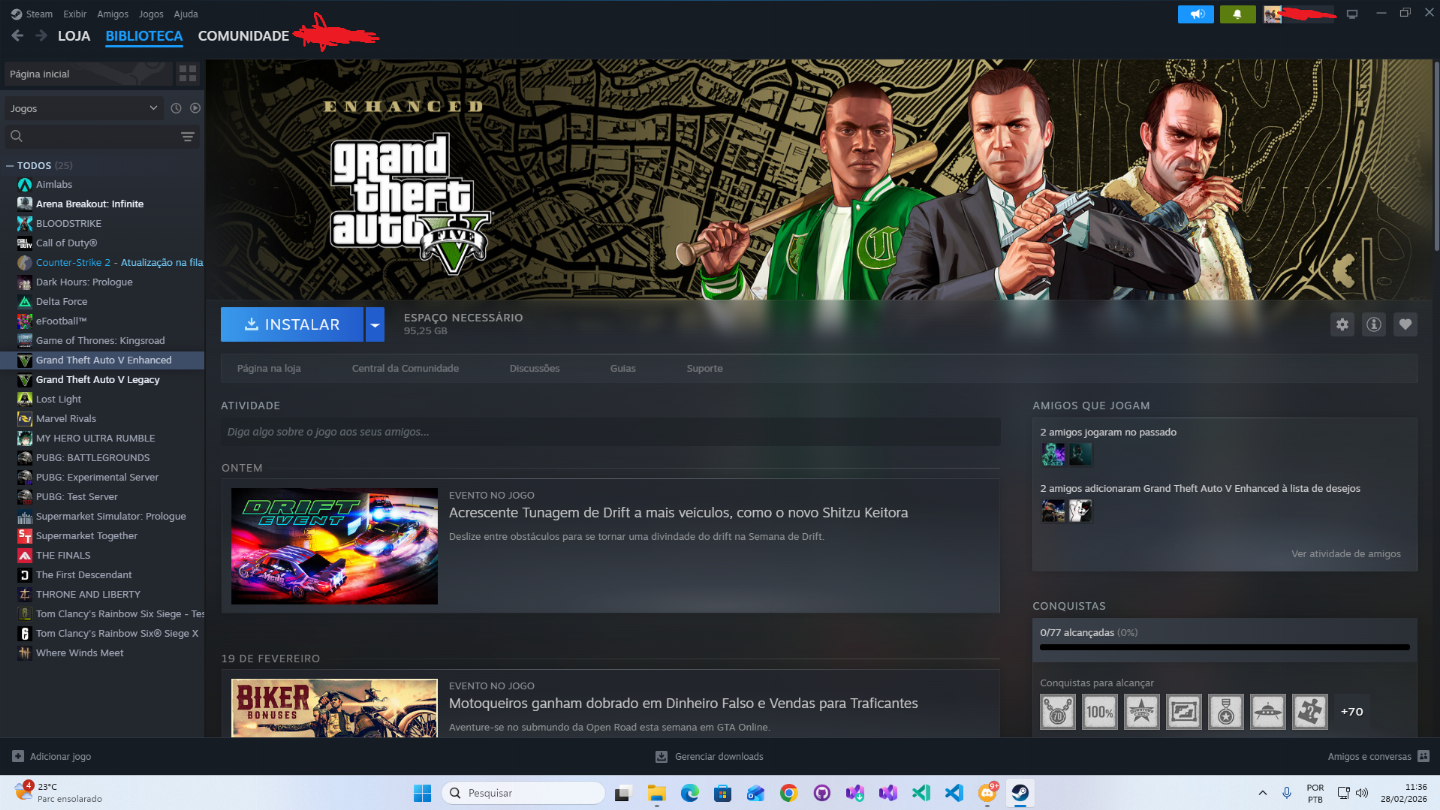Viewport: 1440px width, 810px height.
Task: Open the Exibir menu
Action: tap(74, 14)
